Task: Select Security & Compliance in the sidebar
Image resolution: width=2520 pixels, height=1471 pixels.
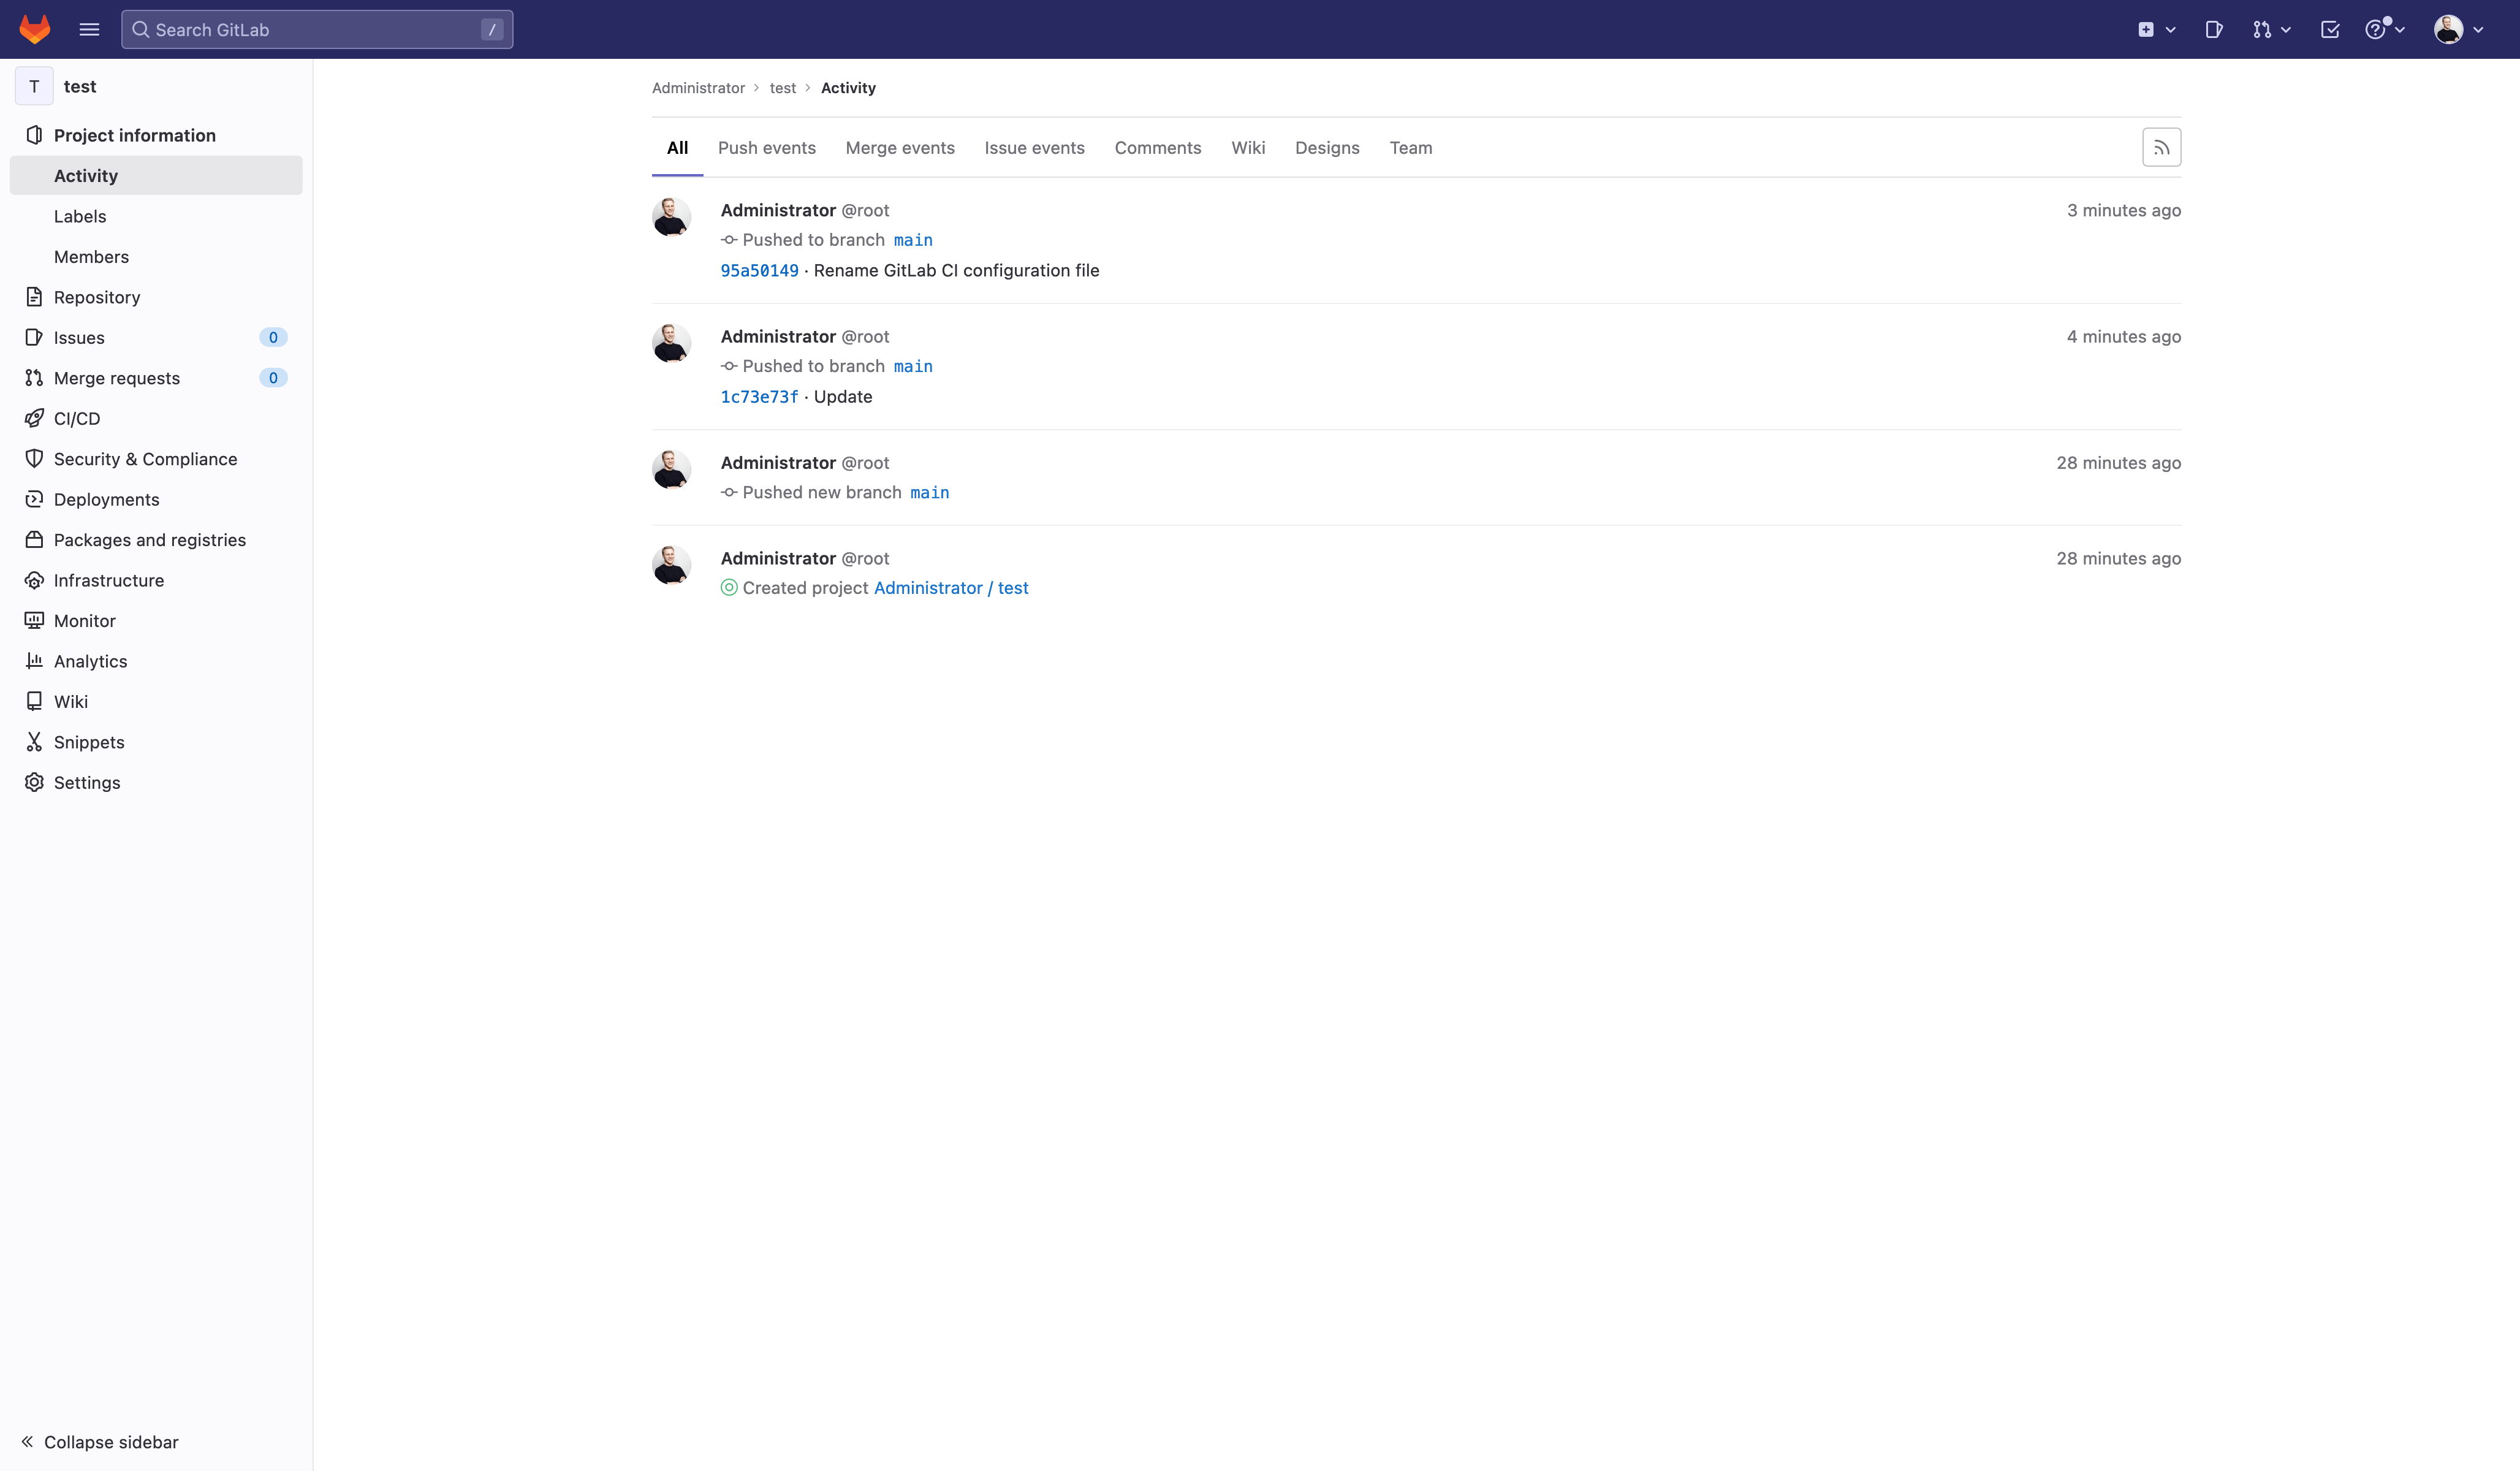Action: [145, 459]
